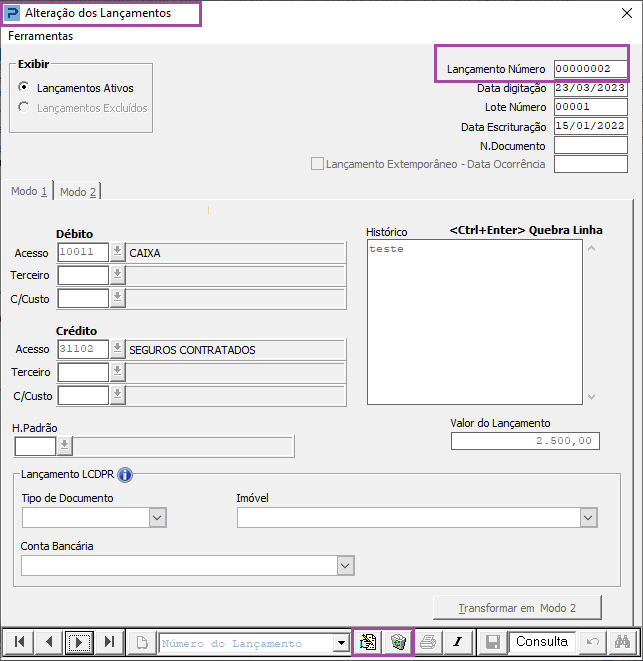Check Lançamento Extemporâneo checkbox
643x661 pixels.
317,164
